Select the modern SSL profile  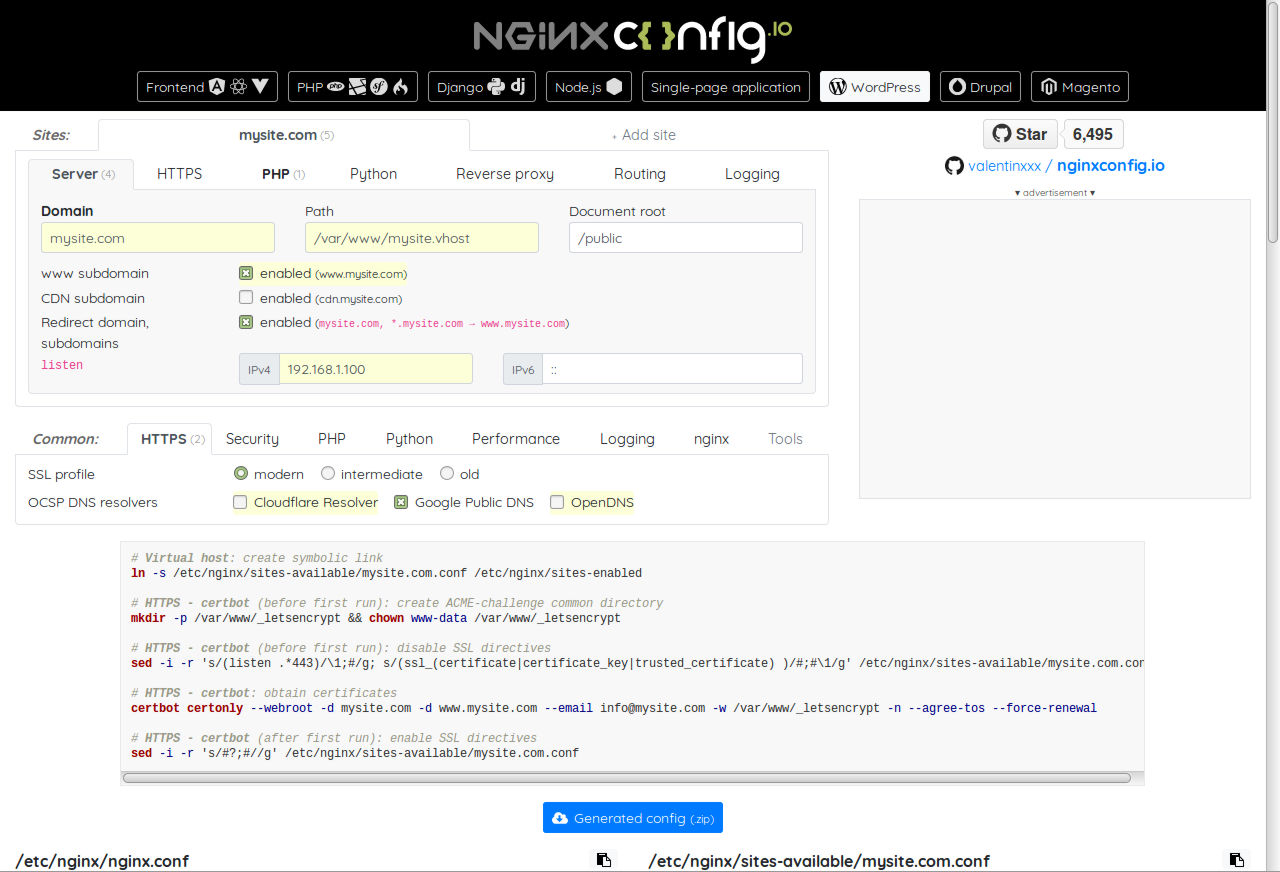click(241, 474)
